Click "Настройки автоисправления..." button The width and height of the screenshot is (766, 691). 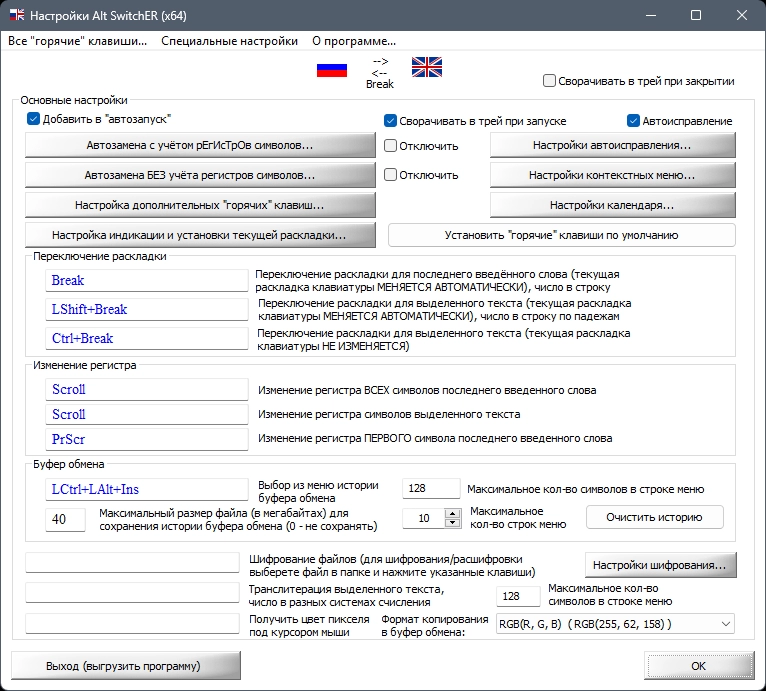[611, 145]
